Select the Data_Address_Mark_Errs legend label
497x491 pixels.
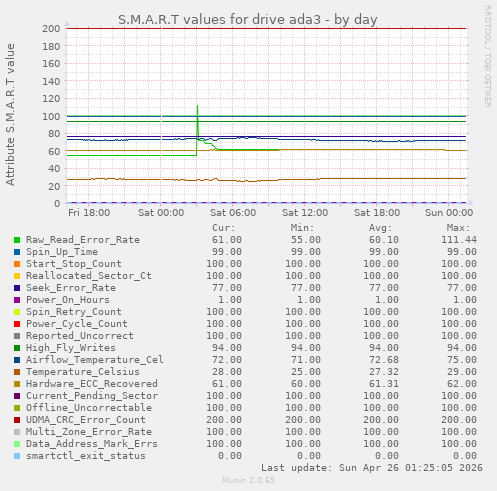[92, 444]
